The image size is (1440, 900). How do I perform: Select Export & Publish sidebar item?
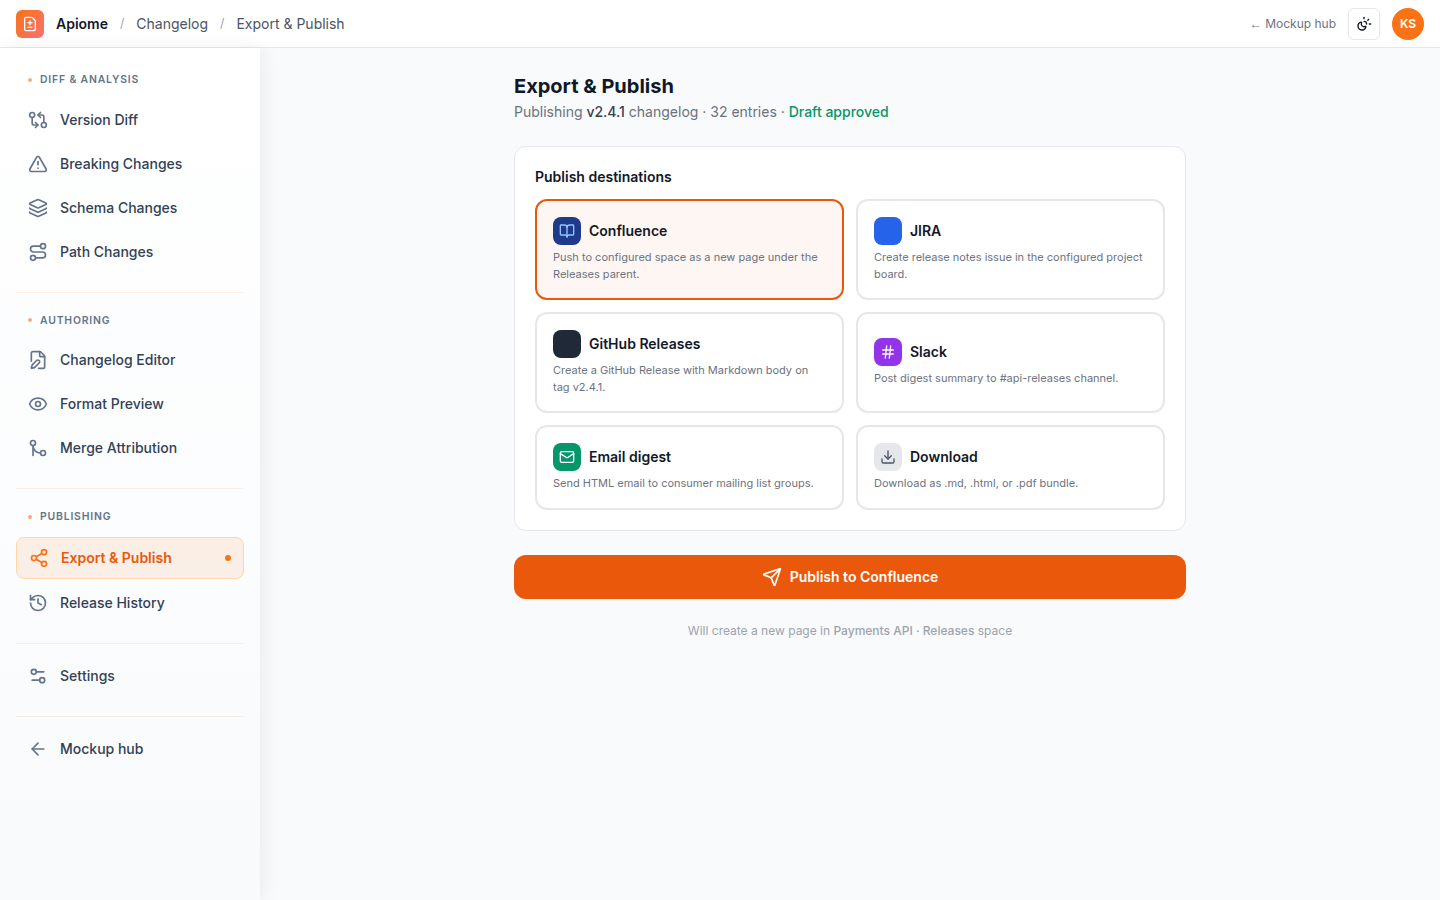(x=130, y=558)
